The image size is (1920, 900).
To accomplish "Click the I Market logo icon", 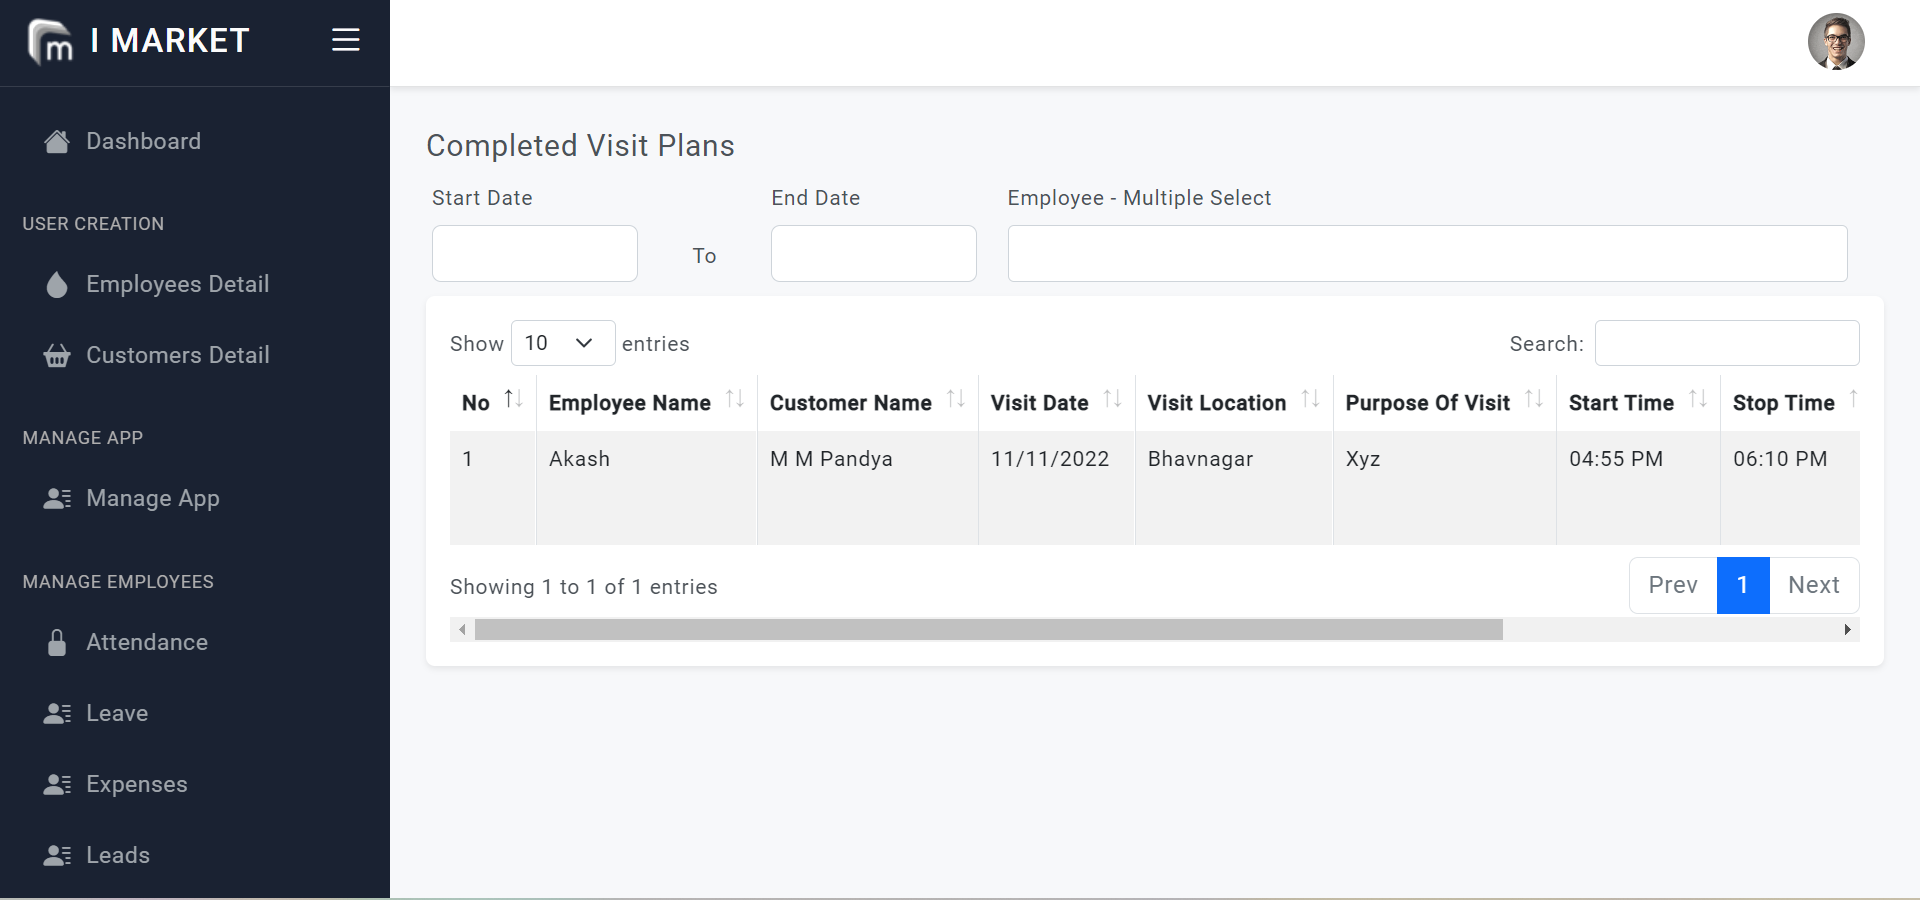I will 50,42.
